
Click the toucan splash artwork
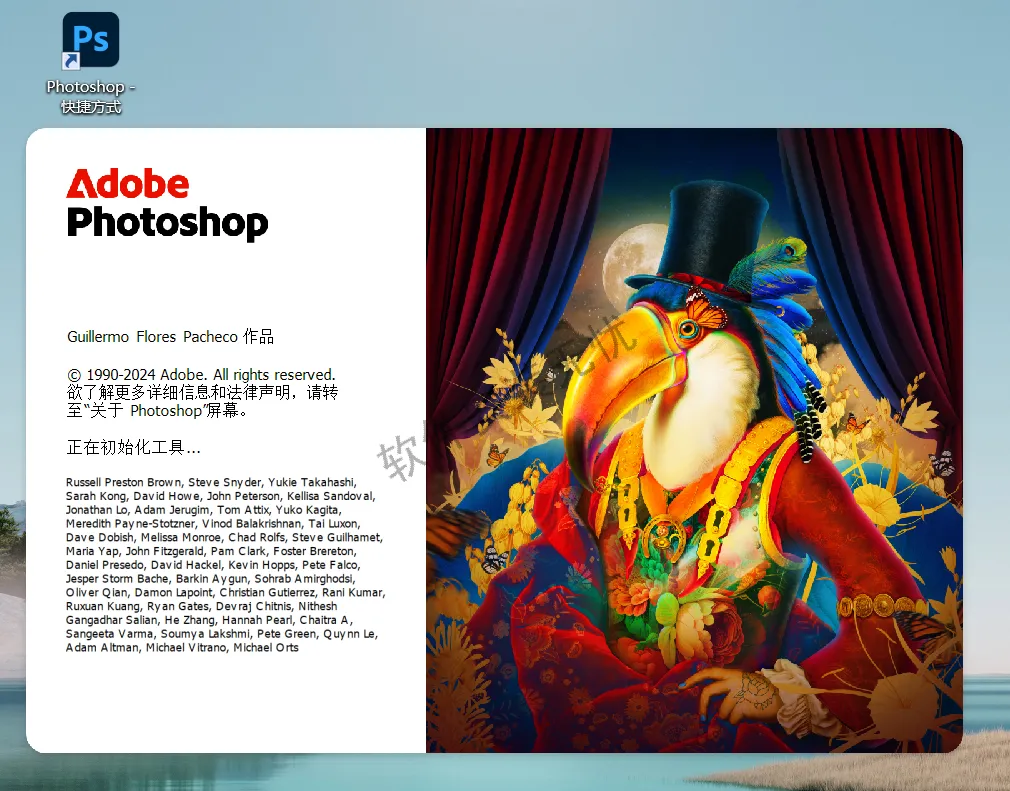click(694, 440)
